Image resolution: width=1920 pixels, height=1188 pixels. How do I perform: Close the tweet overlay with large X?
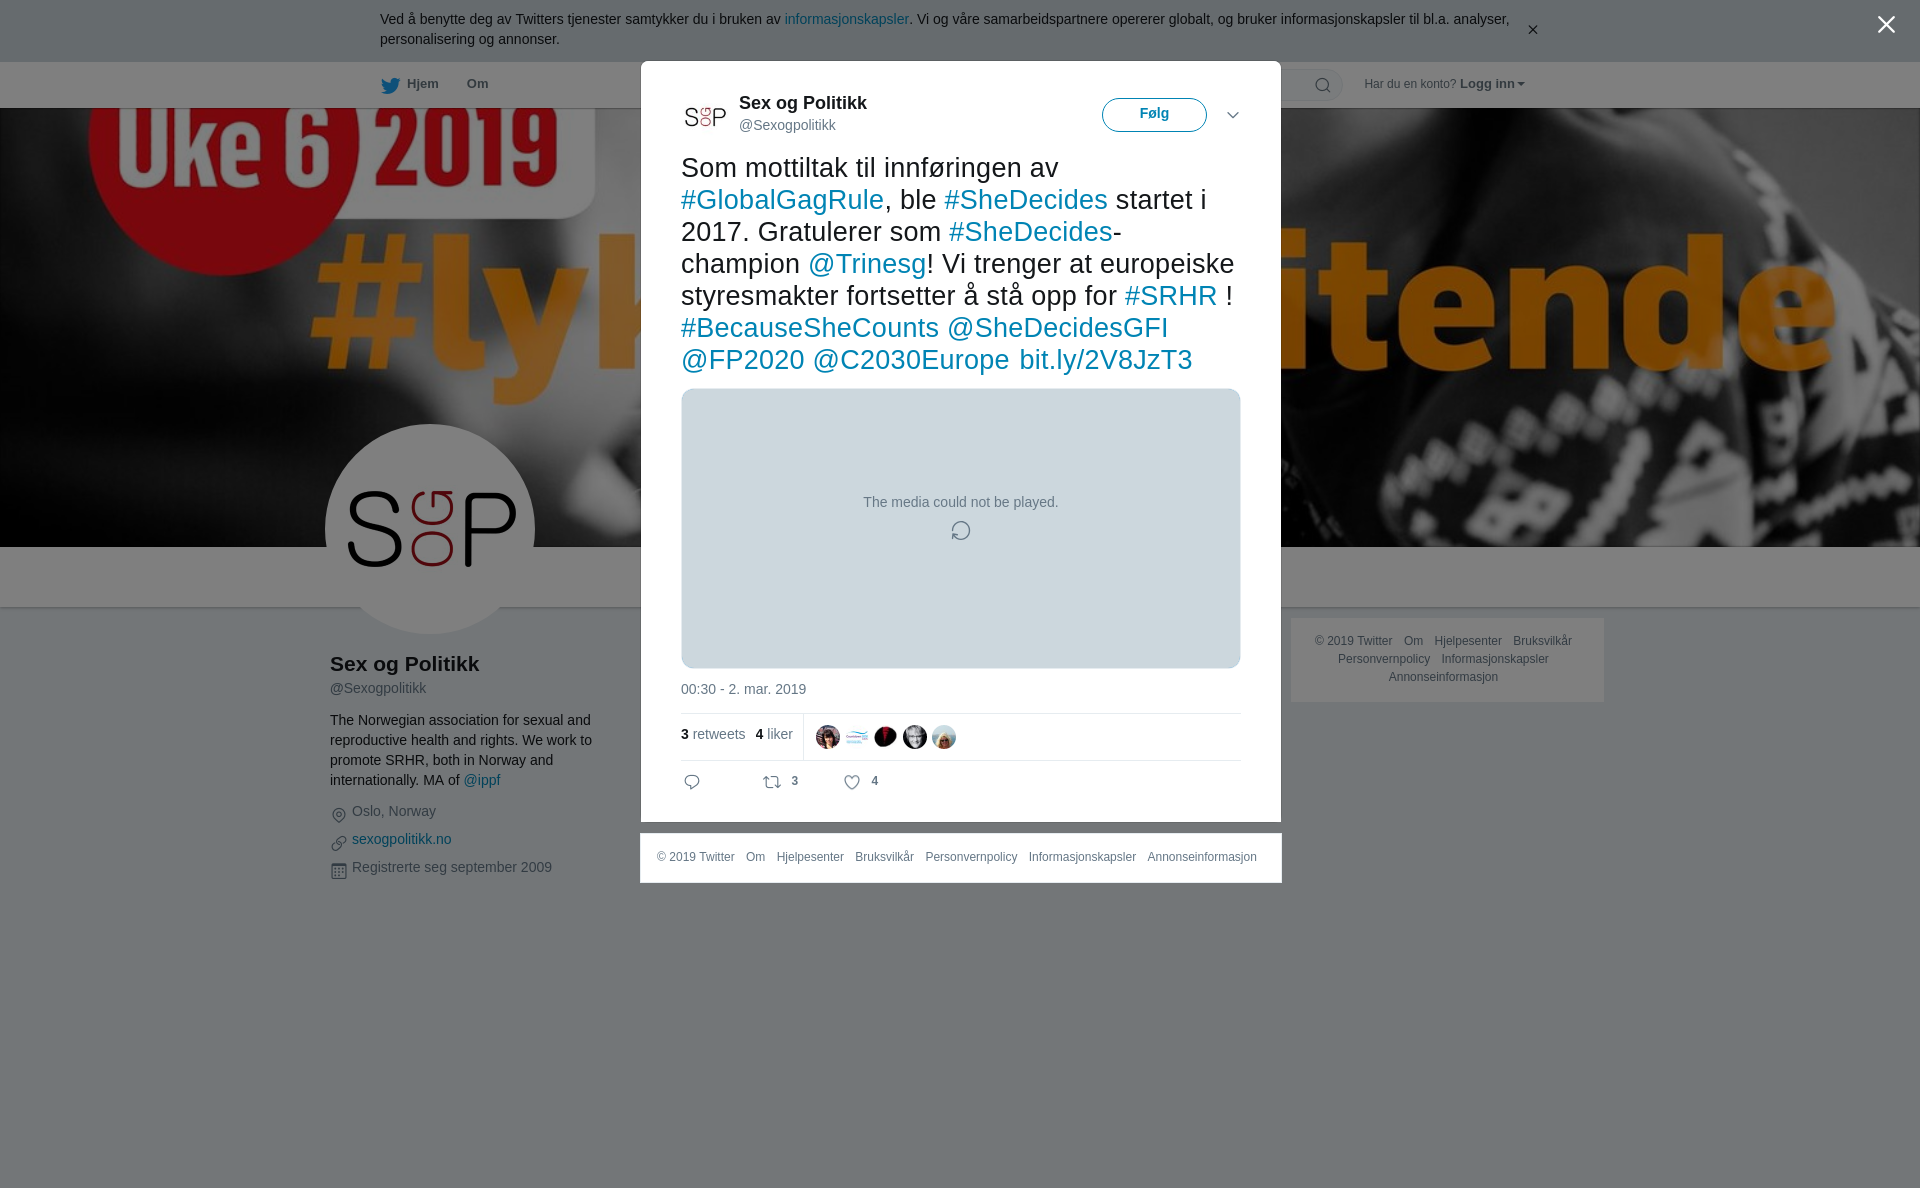1886,25
